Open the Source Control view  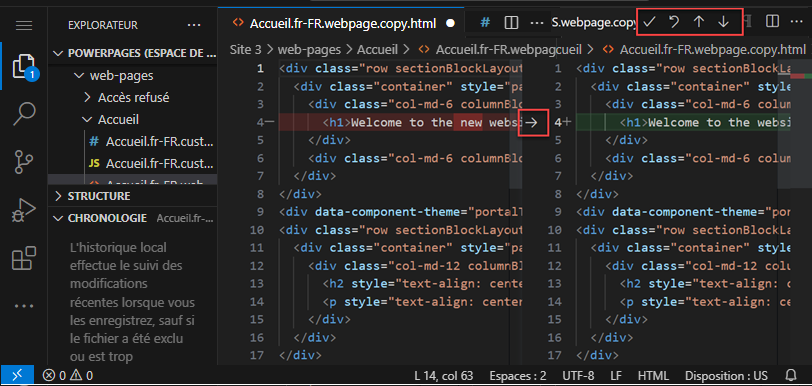[x=24, y=162]
